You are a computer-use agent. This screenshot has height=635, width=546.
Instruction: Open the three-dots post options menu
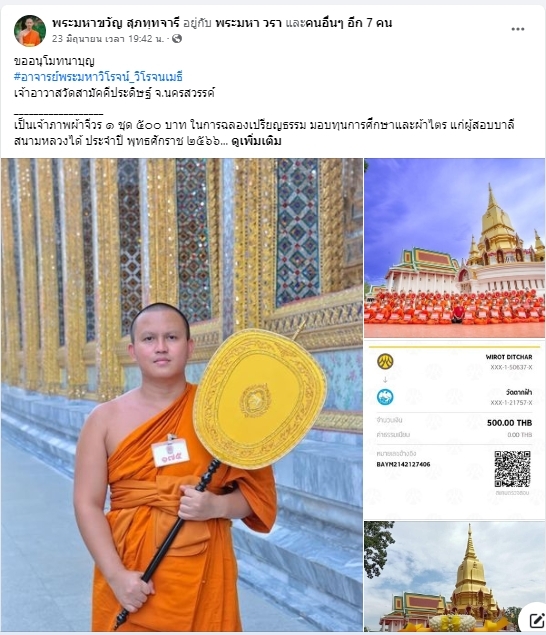click(517, 29)
